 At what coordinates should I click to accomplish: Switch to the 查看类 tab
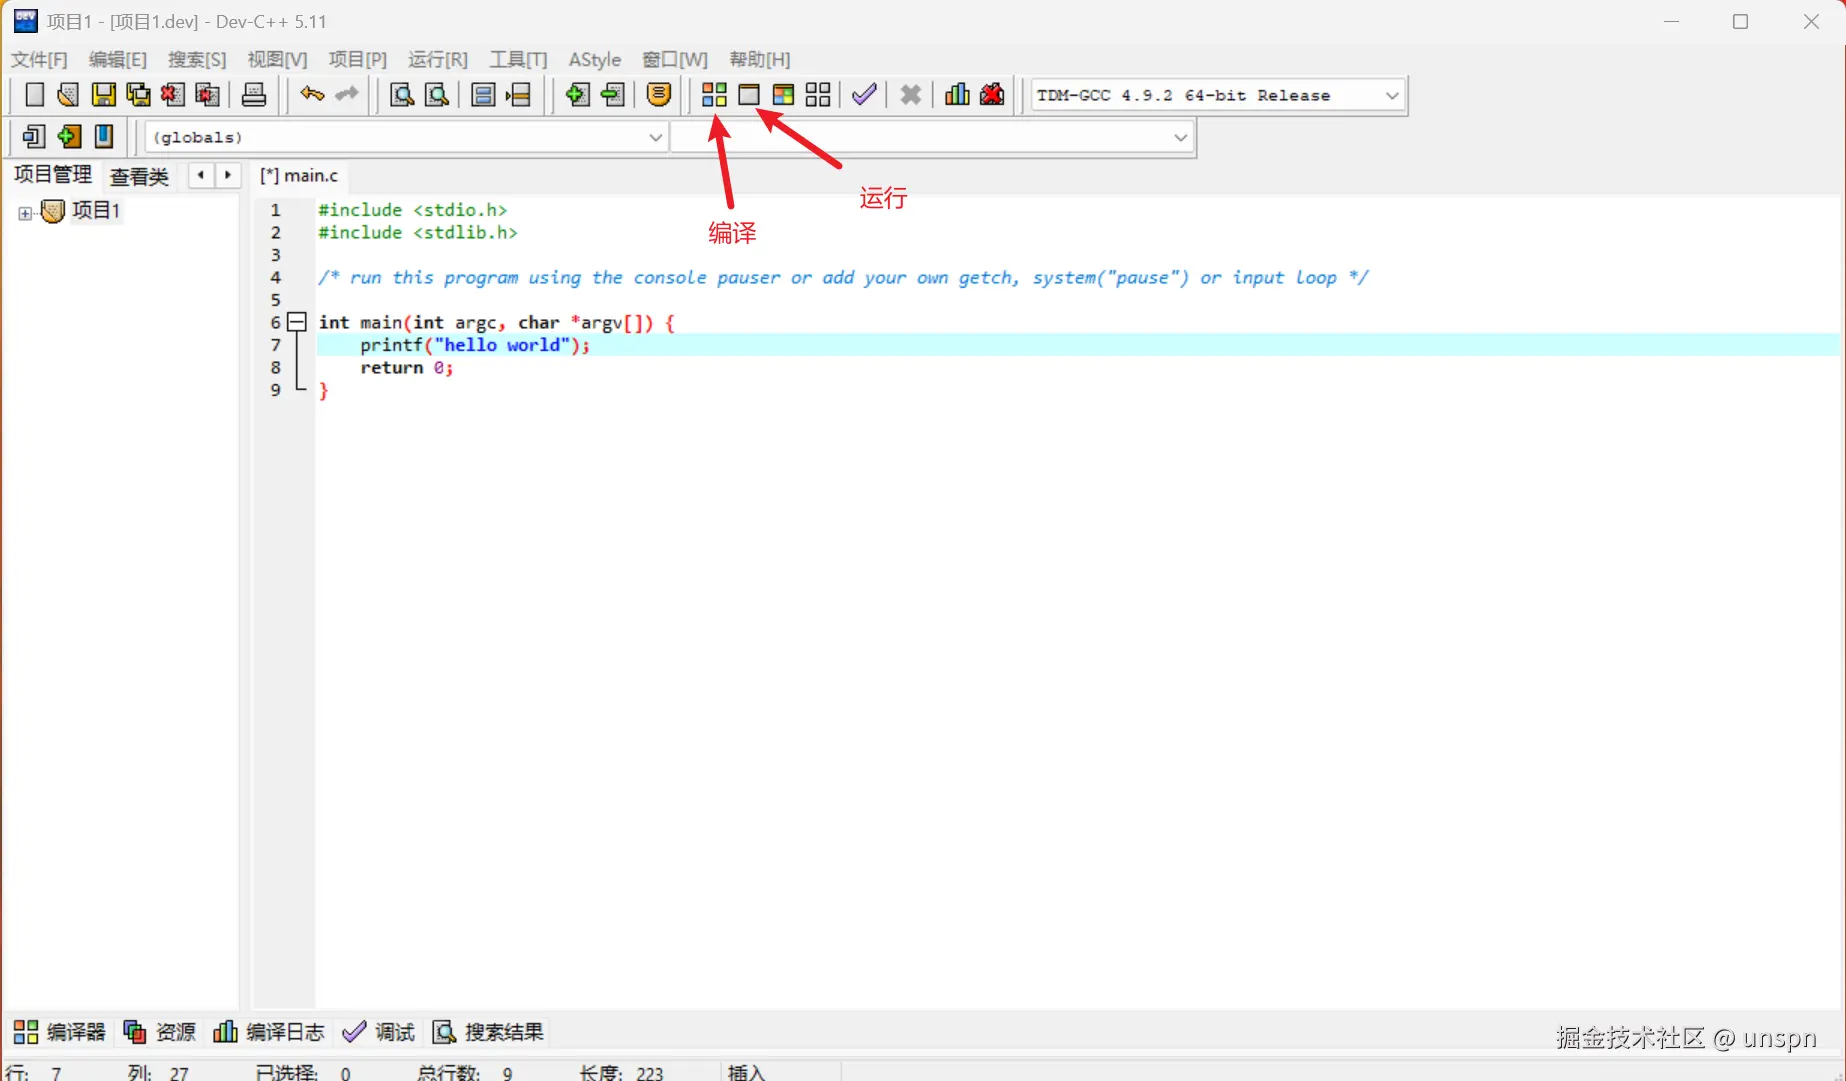pos(139,177)
